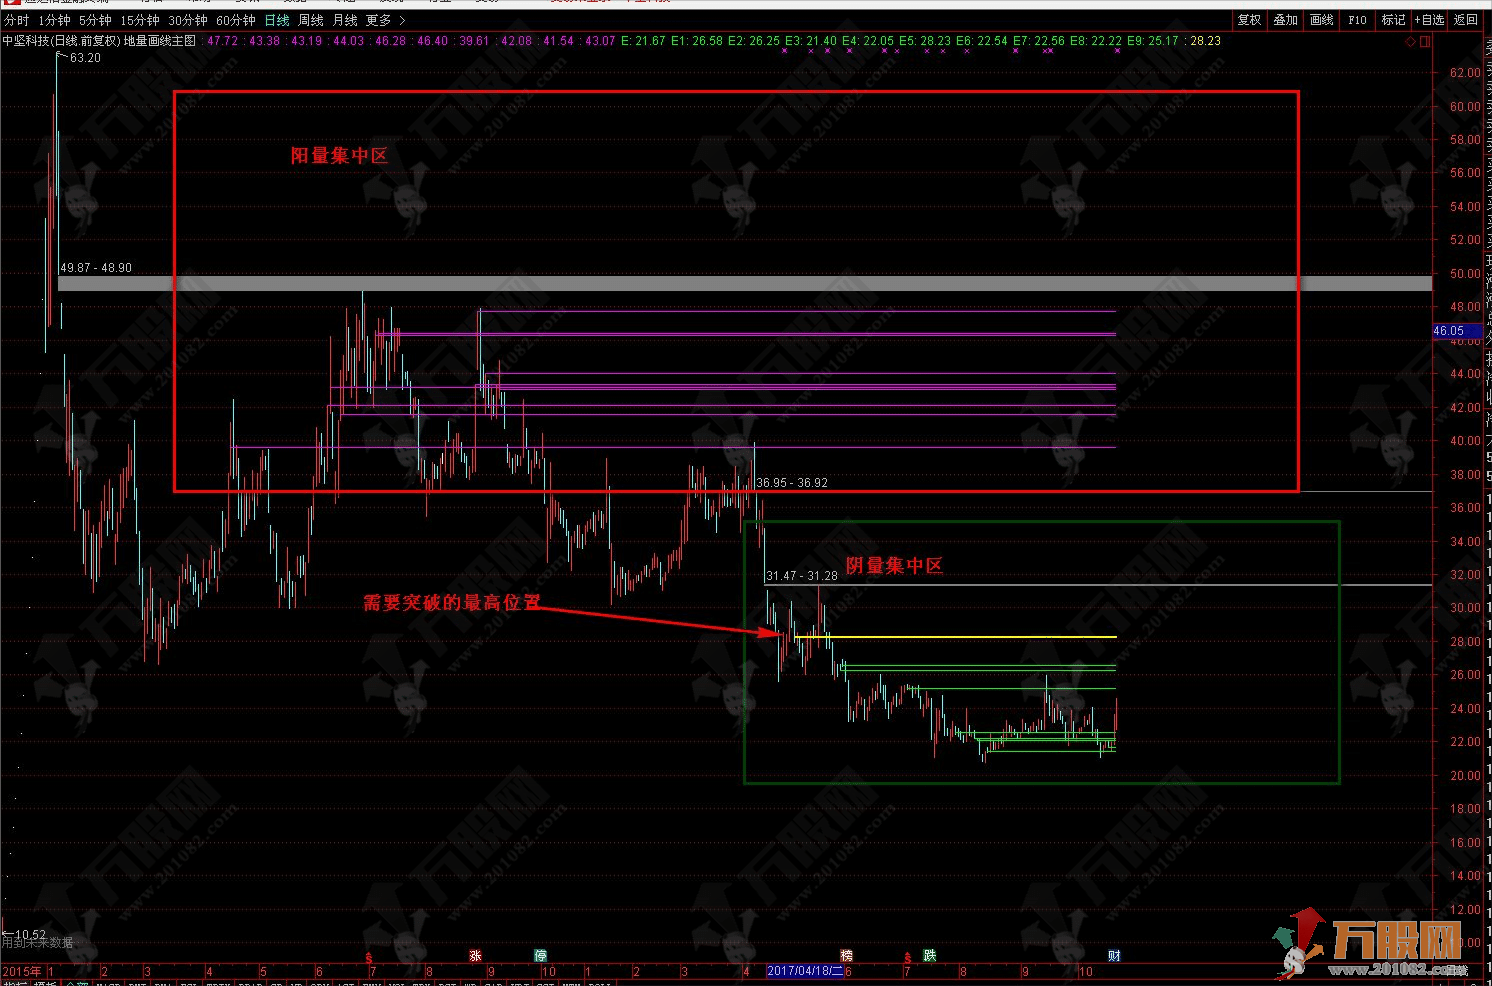The height and width of the screenshot is (986, 1492).
Task: Click the E9: 25.17 indicator value
Action: pyautogui.click(x=1153, y=41)
